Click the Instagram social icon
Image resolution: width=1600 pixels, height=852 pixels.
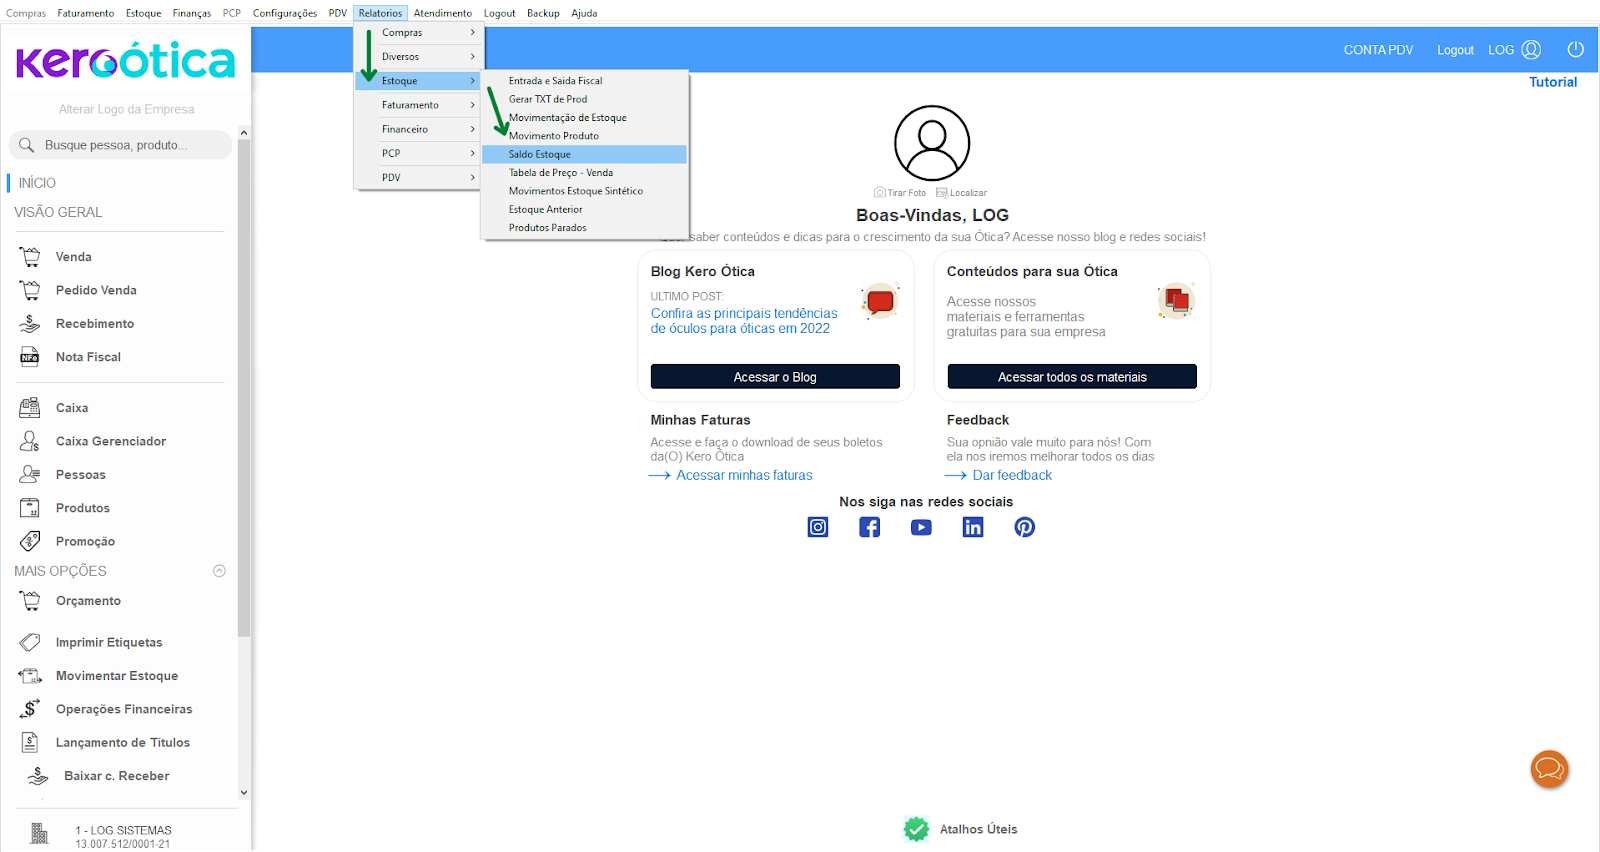click(818, 527)
